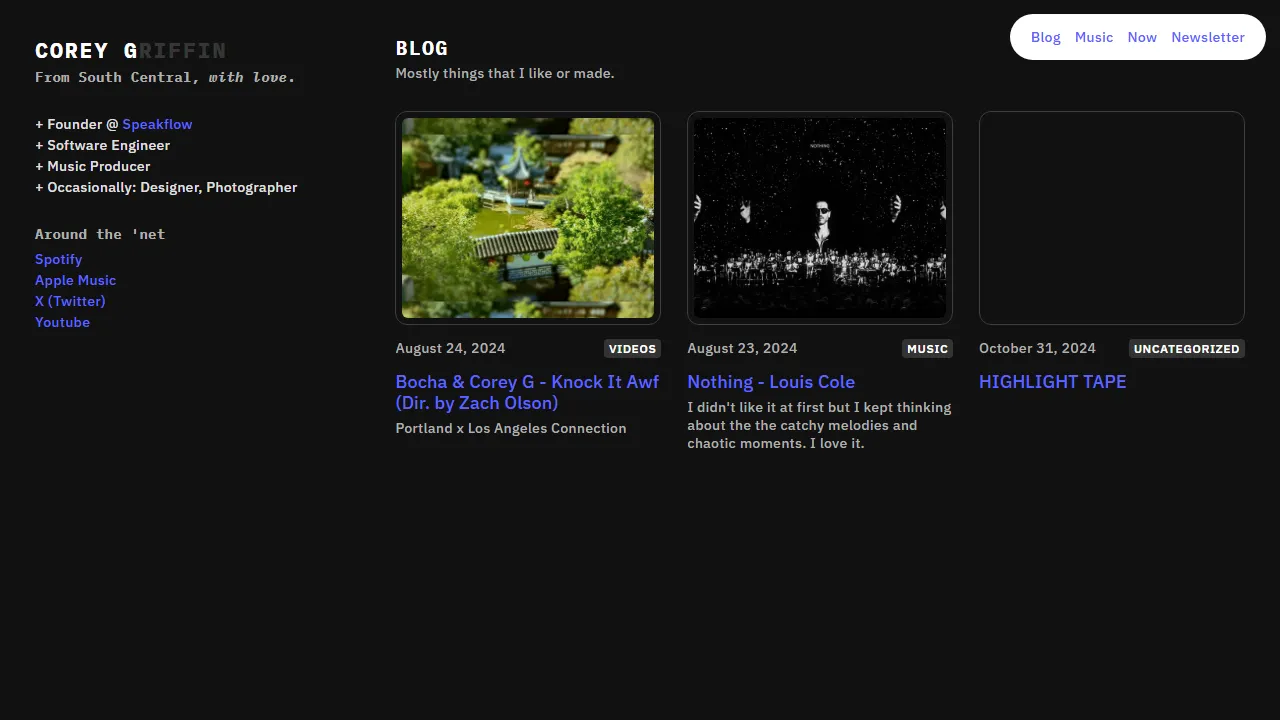The width and height of the screenshot is (1280, 720).
Task: Visit the Speakflow founder link
Action: point(157,124)
